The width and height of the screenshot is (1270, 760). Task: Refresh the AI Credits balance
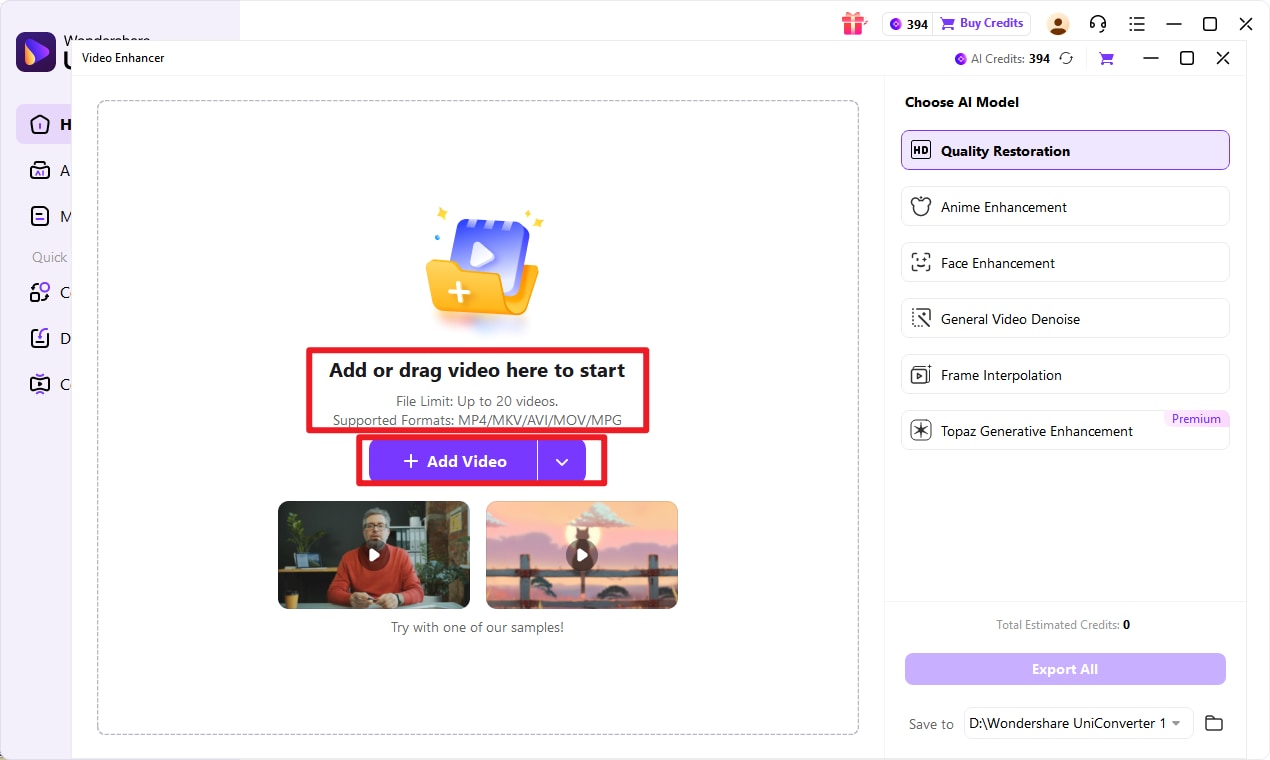click(x=1066, y=58)
